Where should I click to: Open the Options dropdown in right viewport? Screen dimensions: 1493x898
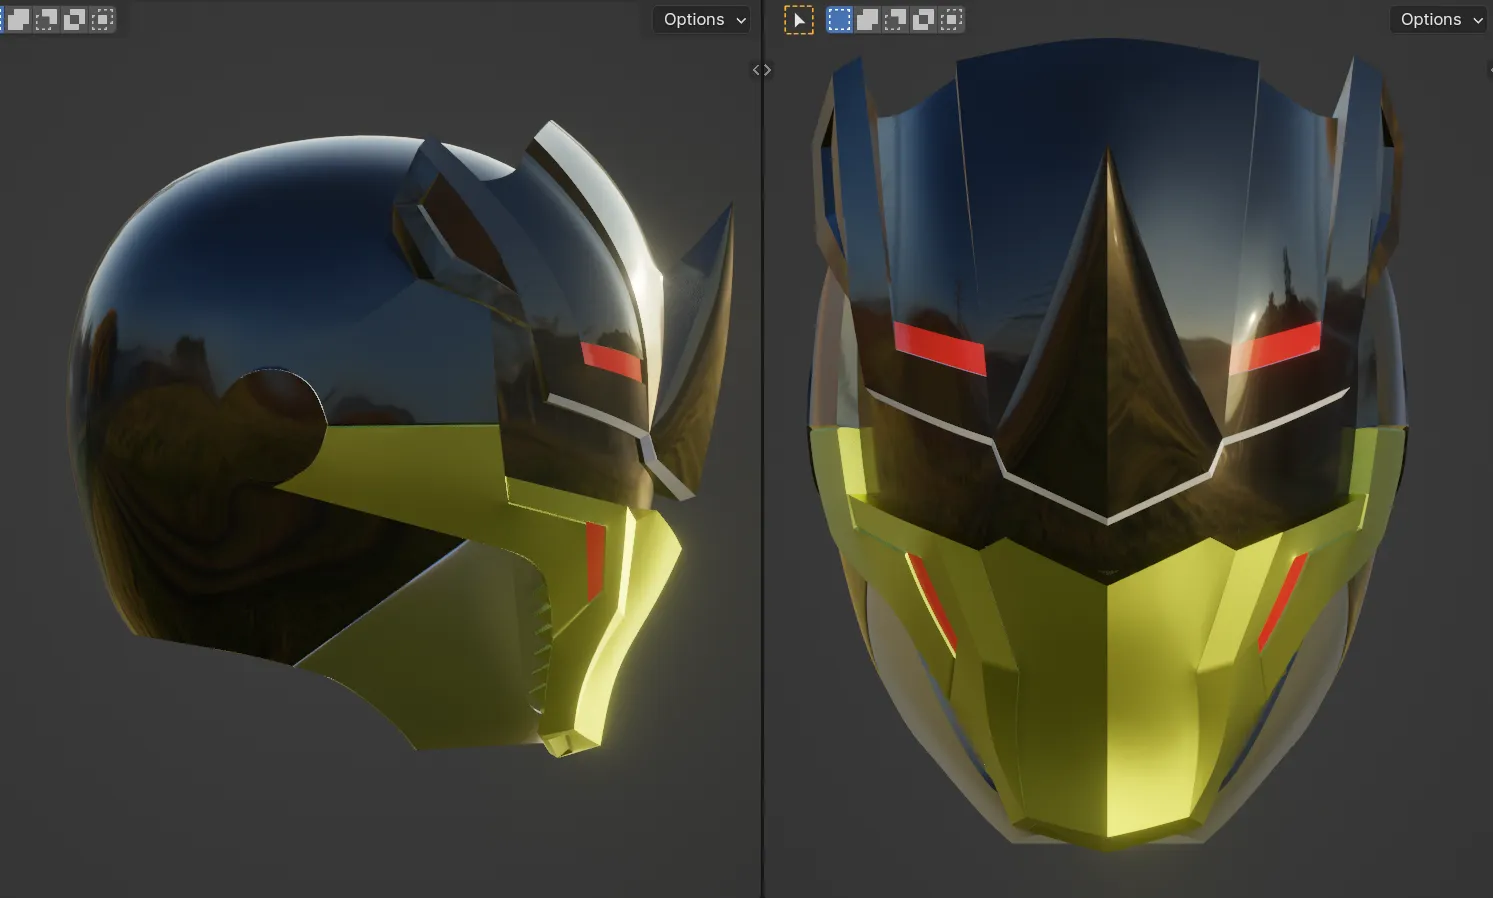click(1438, 19)
